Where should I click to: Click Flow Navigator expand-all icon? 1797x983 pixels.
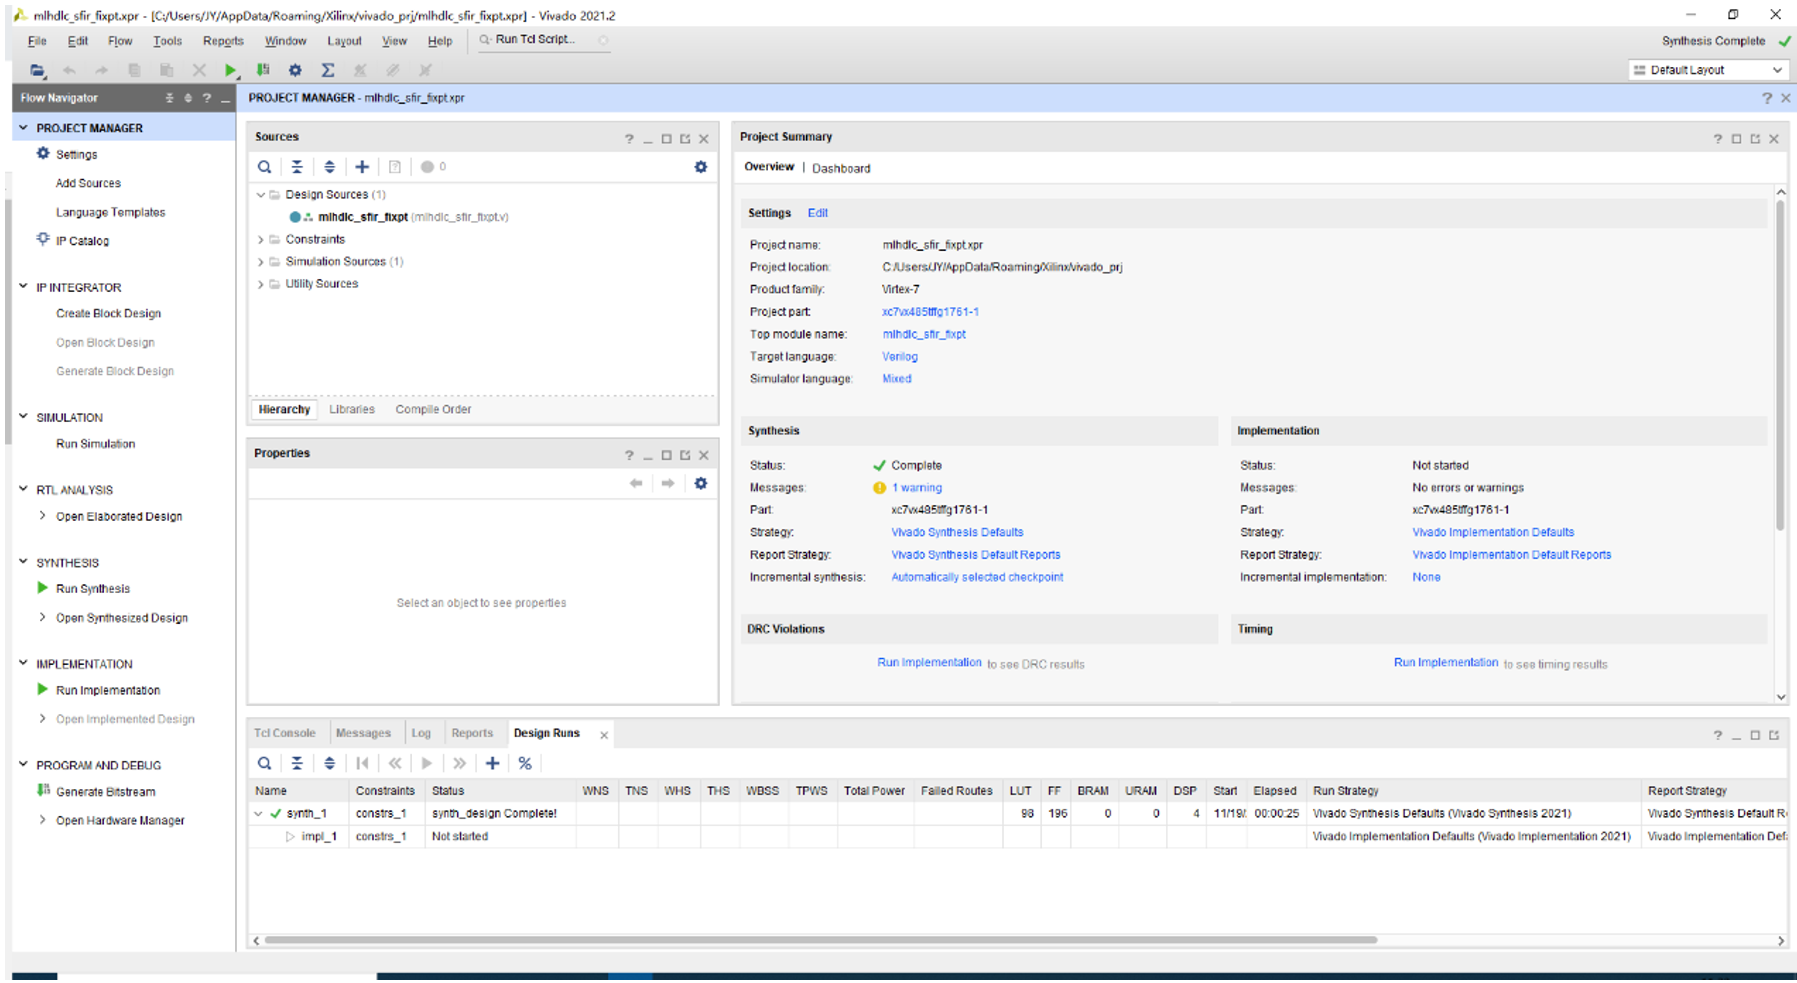click(x=188, y=98)
